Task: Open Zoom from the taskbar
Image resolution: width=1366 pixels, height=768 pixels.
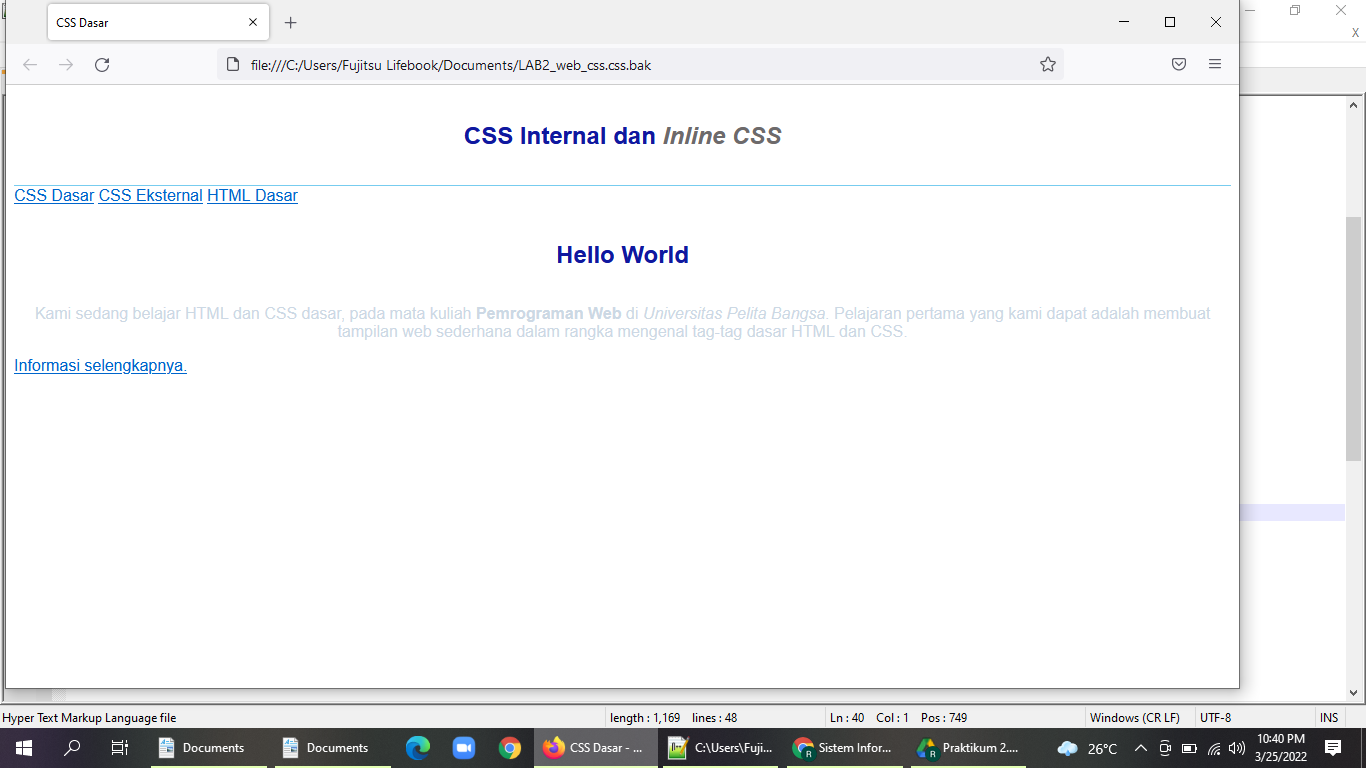Action: (463, 748)
